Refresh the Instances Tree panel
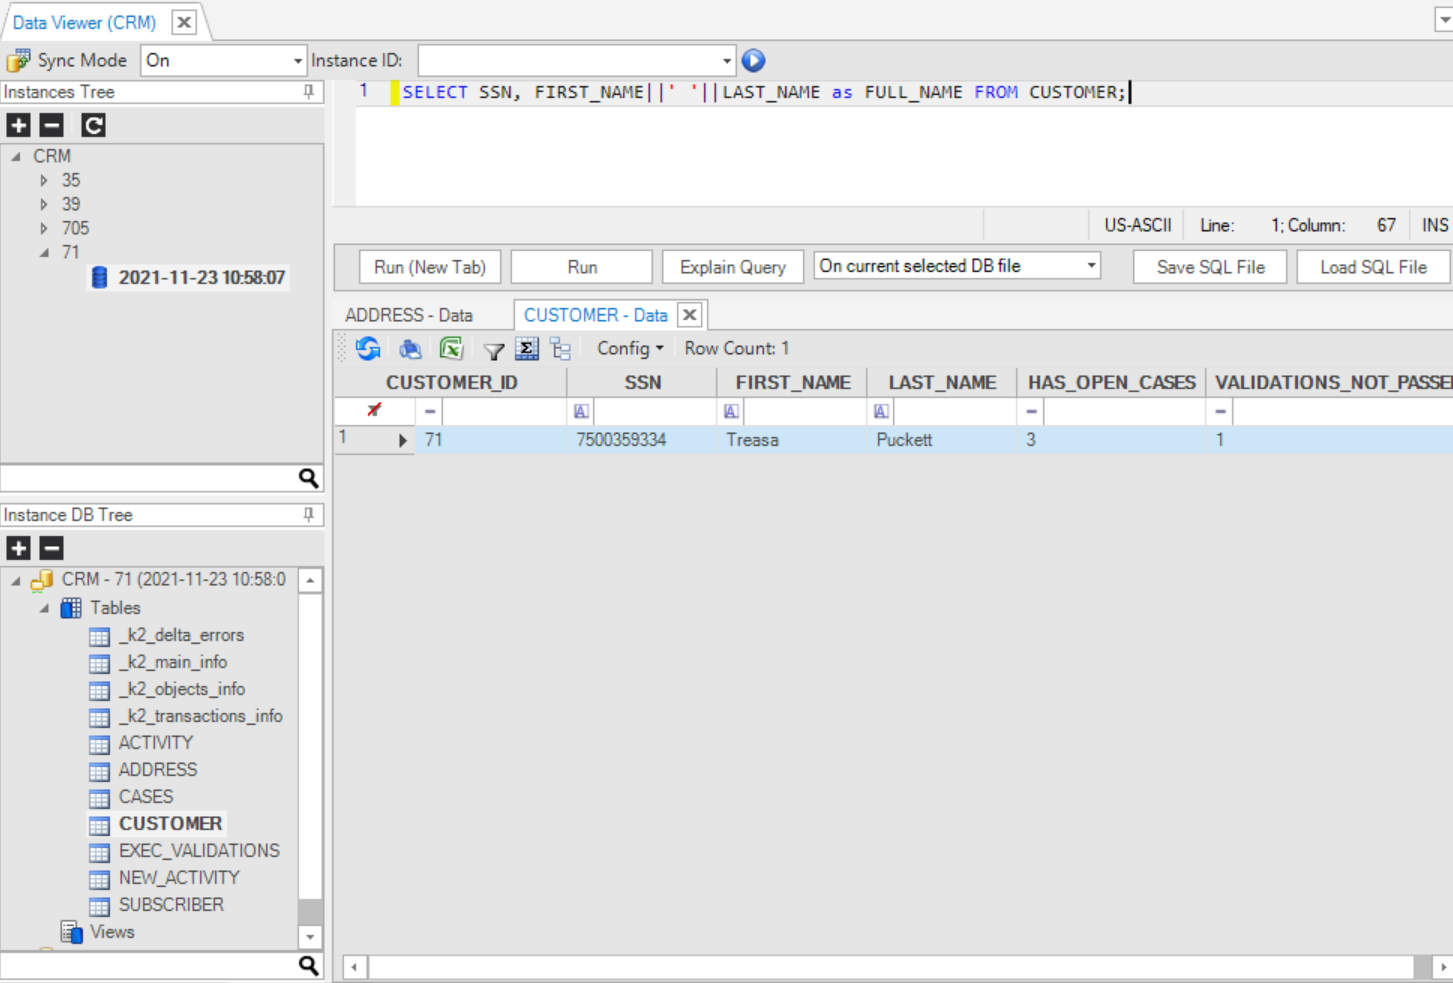This screenshot has width=1453, height=983. (x=93, y=125)
